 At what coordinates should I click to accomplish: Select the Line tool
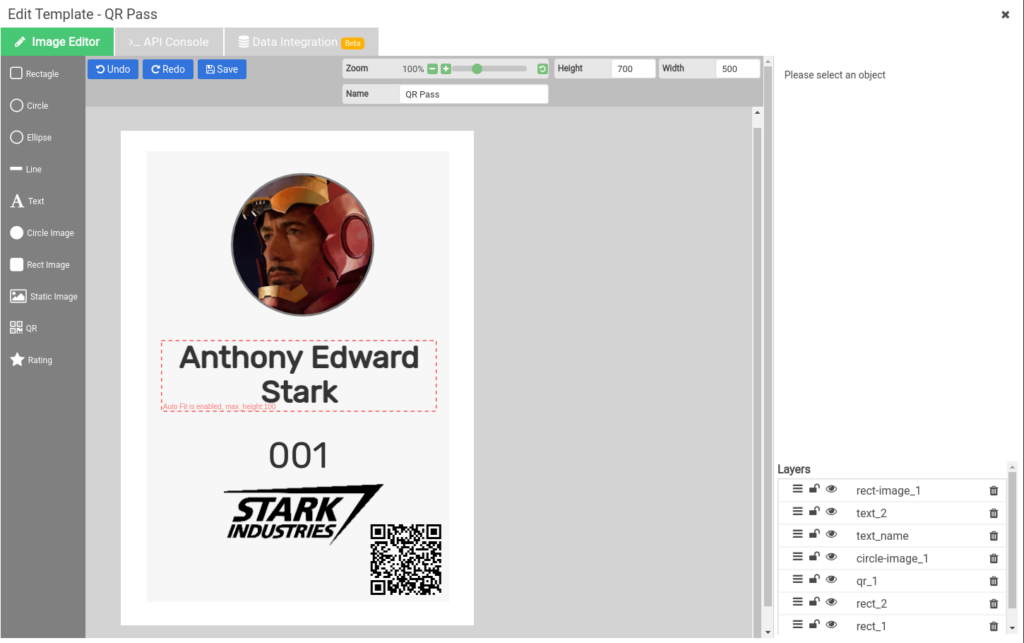coord(26,169)
